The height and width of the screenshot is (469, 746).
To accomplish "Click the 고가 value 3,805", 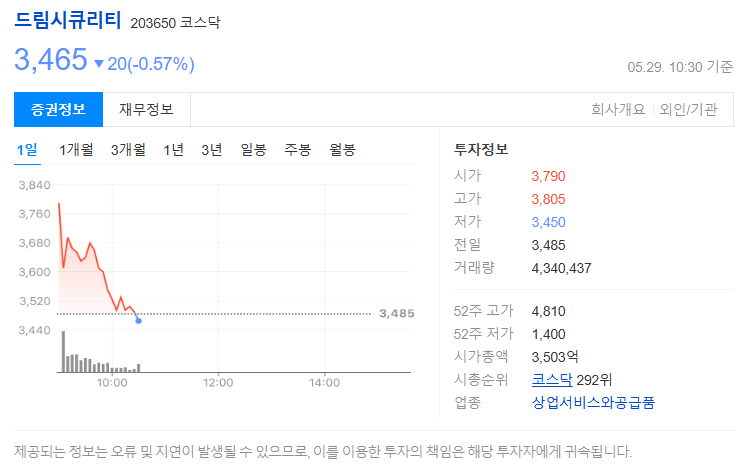I will [x=548, y=199].
